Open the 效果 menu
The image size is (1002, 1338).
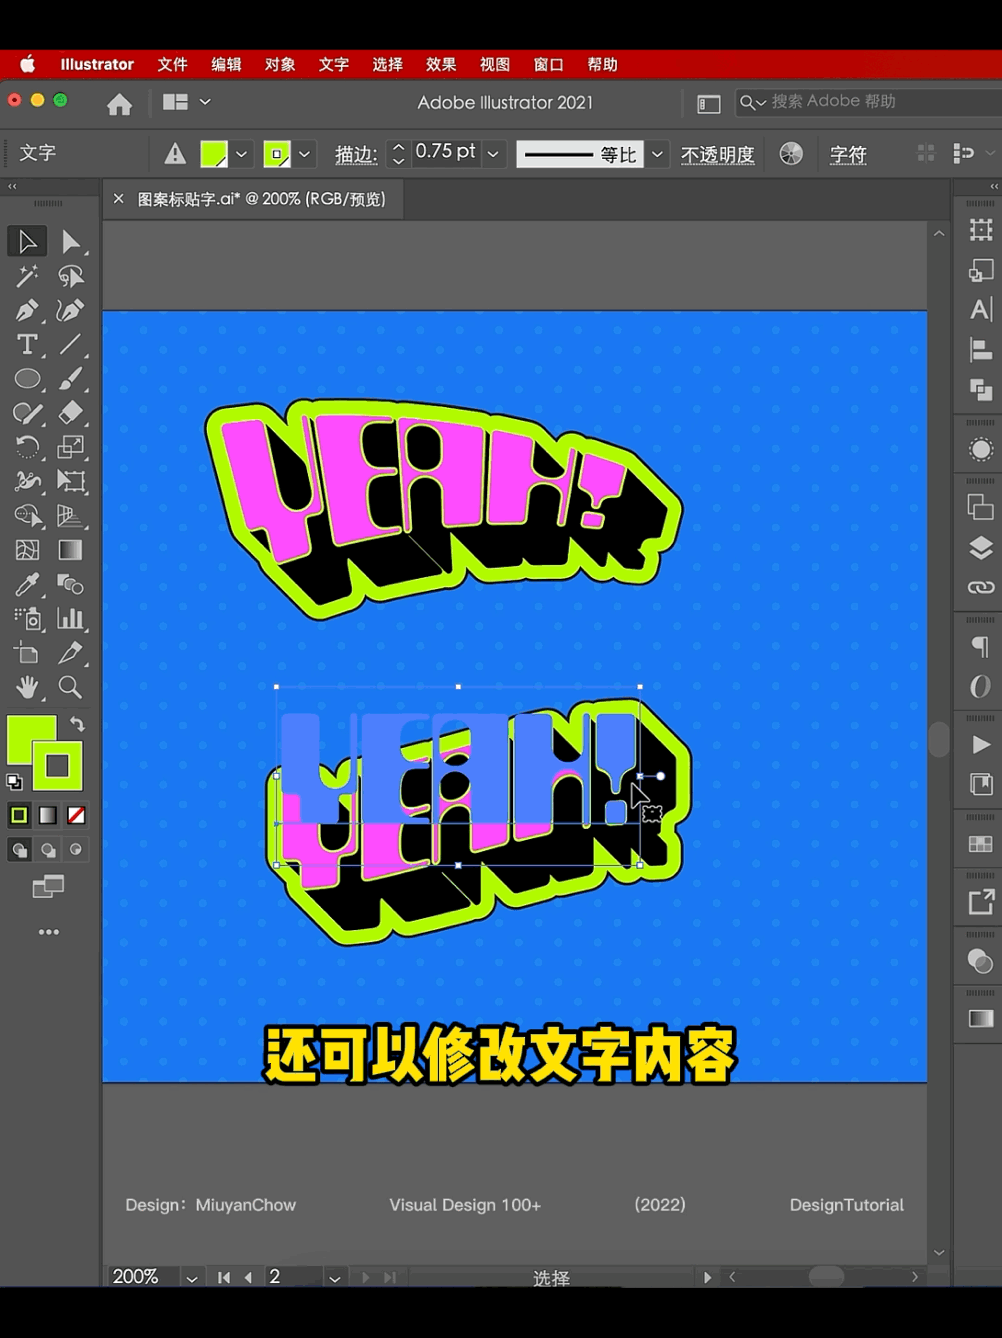tap(440, 64)
